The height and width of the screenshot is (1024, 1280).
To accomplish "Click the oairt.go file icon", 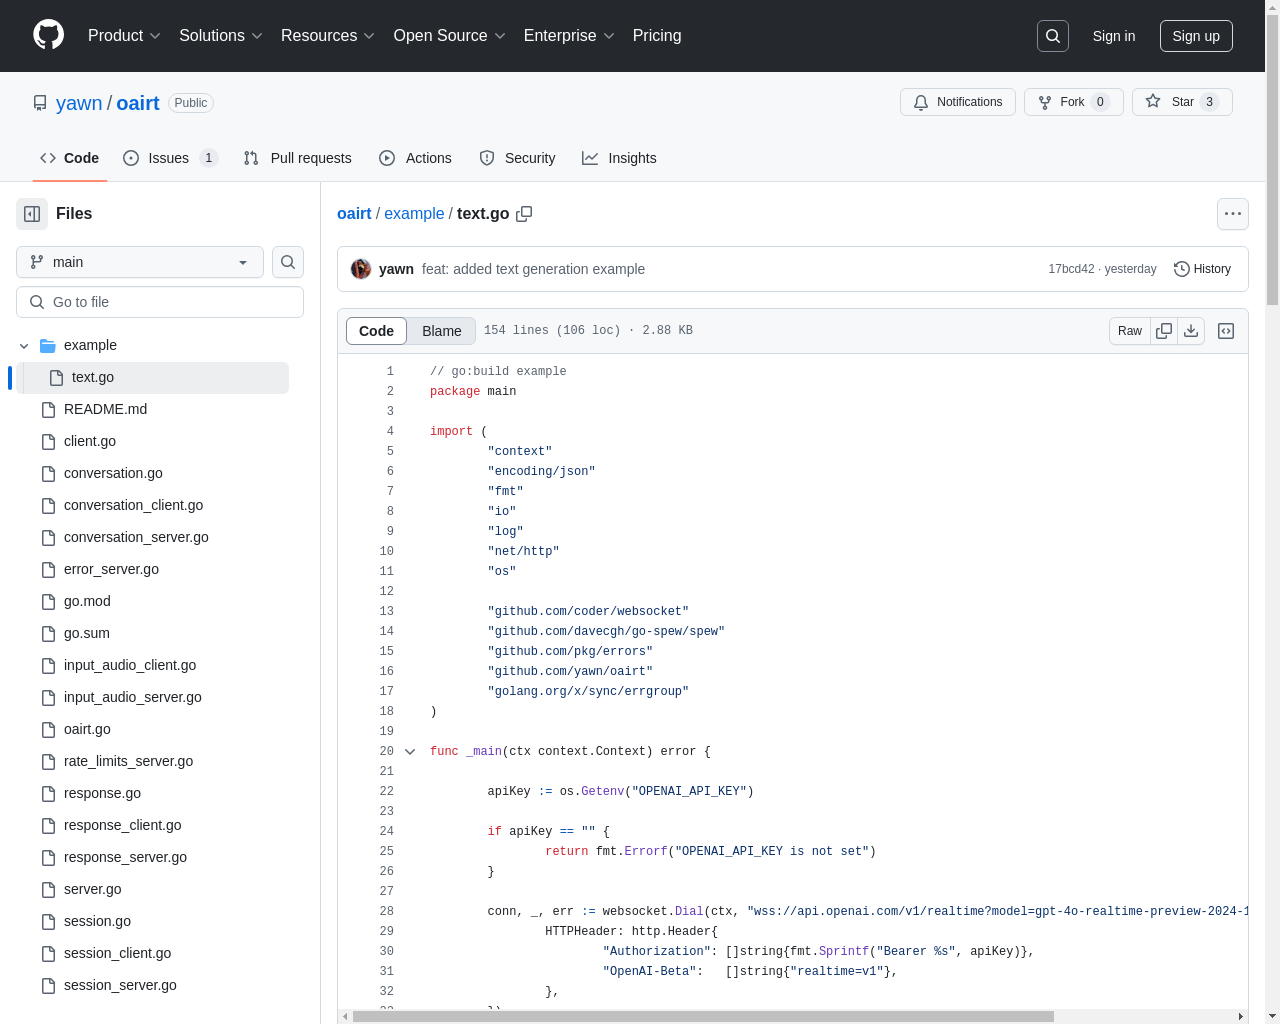I will (x=48, y=730).
